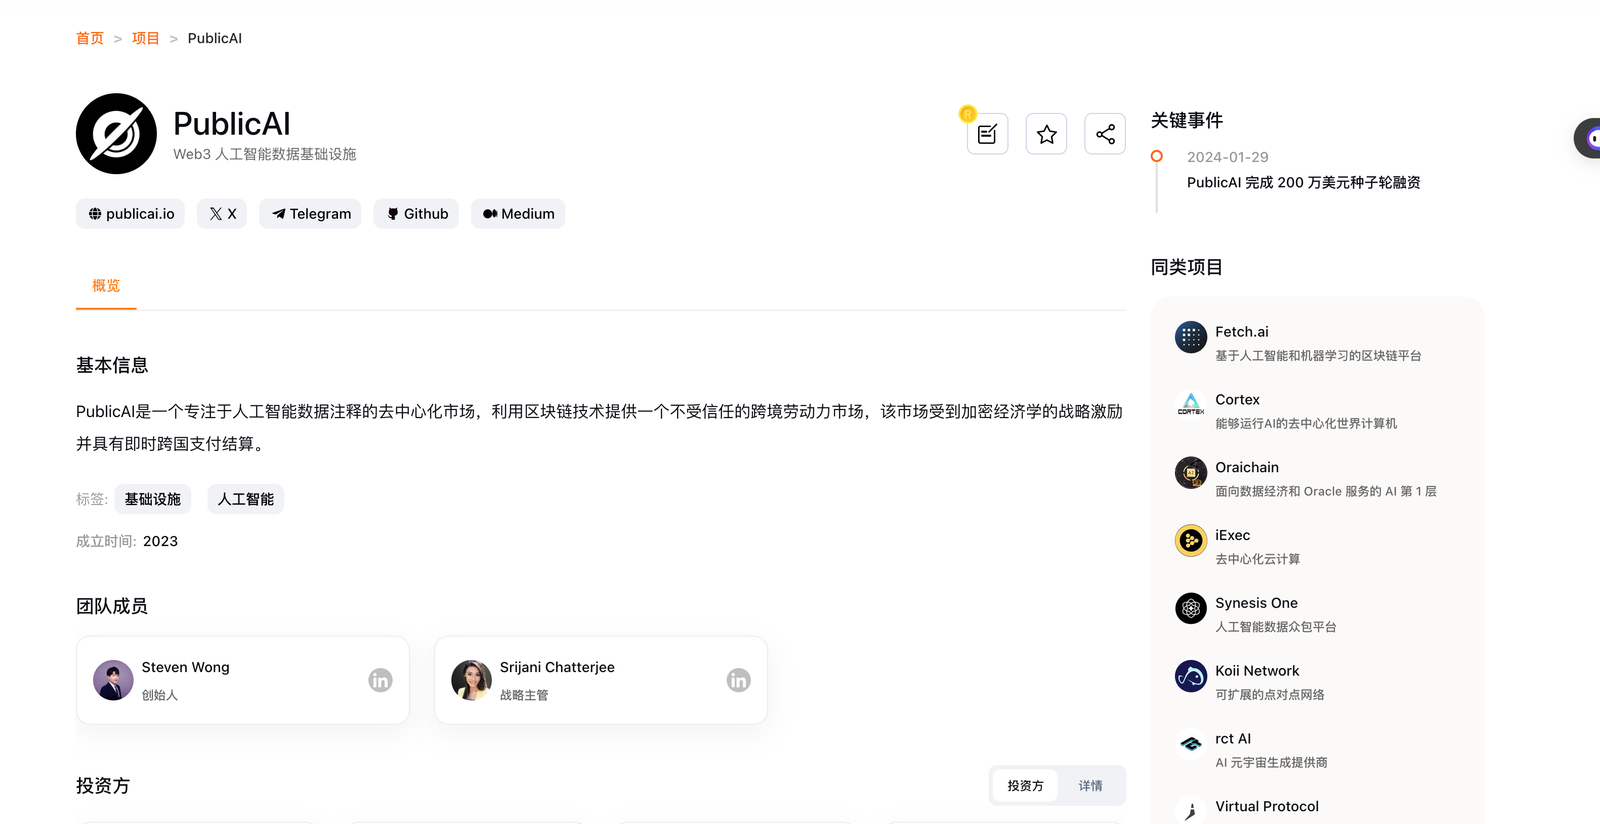Open the Koii Network project name

pos(1257,671)
